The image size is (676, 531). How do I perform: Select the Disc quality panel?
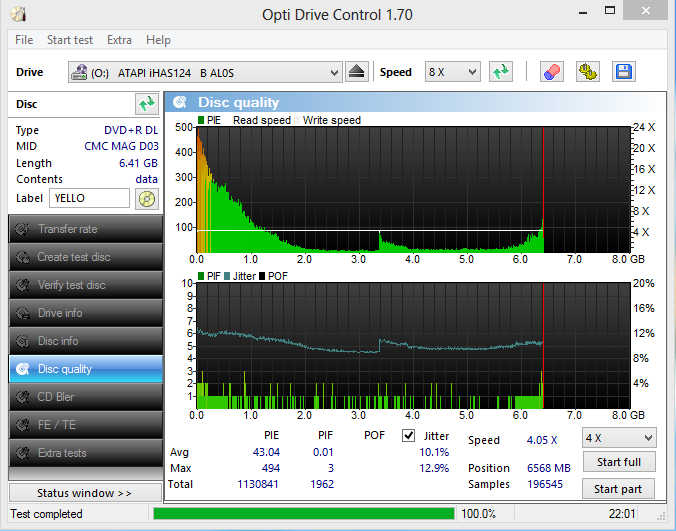pyautogui.click(x=86, y=369)
